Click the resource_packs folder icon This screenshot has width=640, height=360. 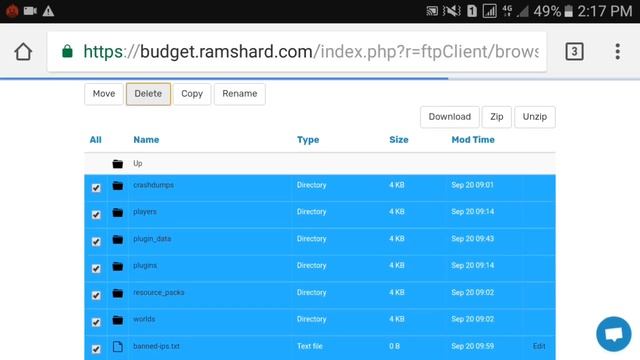tap(118, 293)
